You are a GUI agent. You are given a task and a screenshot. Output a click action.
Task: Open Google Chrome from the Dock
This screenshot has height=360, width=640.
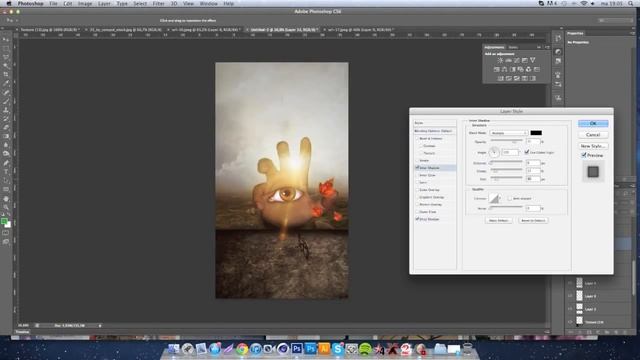pyautogui.click(x=242, y=349)
